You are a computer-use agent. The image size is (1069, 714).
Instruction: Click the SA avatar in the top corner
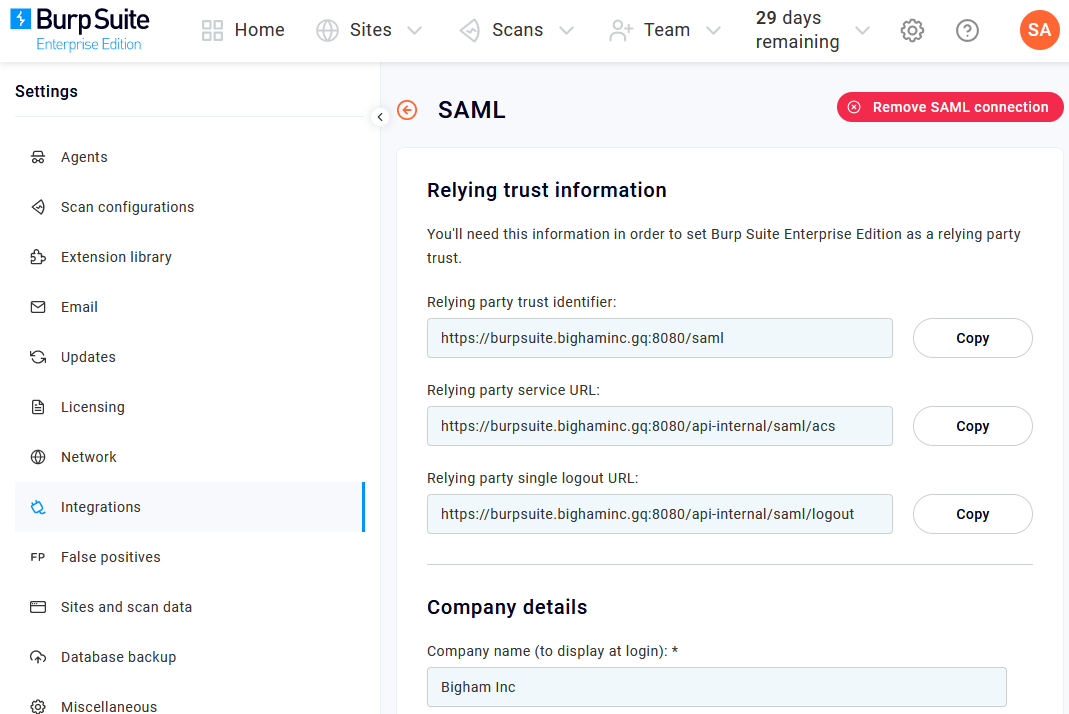coord(1039,30)
